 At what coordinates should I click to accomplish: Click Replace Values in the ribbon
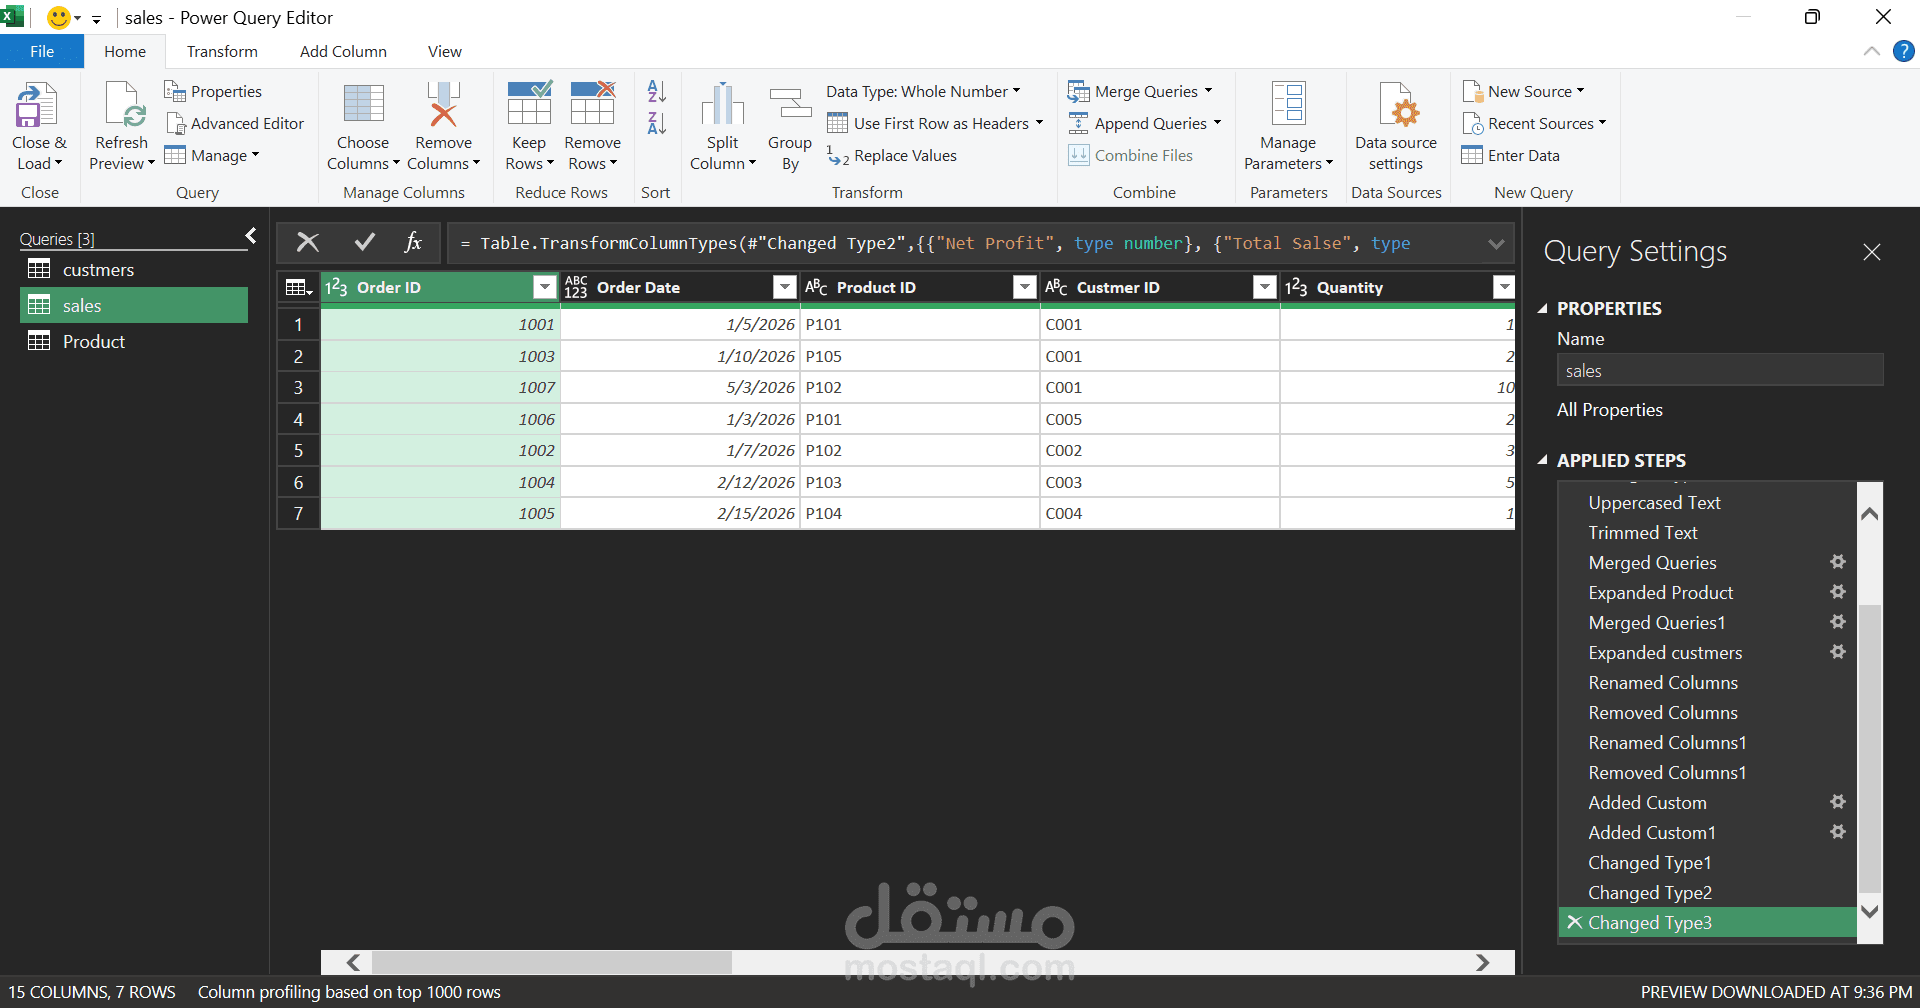coord(892,155)
